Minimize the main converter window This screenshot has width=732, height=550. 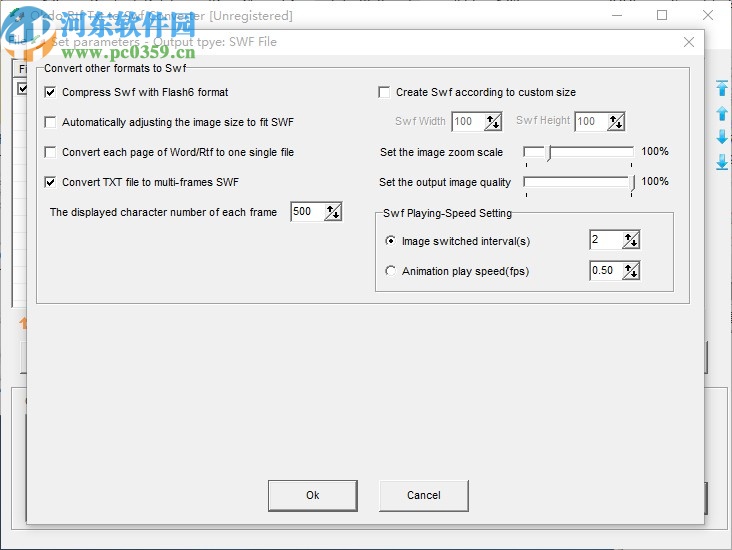[617, 15]
